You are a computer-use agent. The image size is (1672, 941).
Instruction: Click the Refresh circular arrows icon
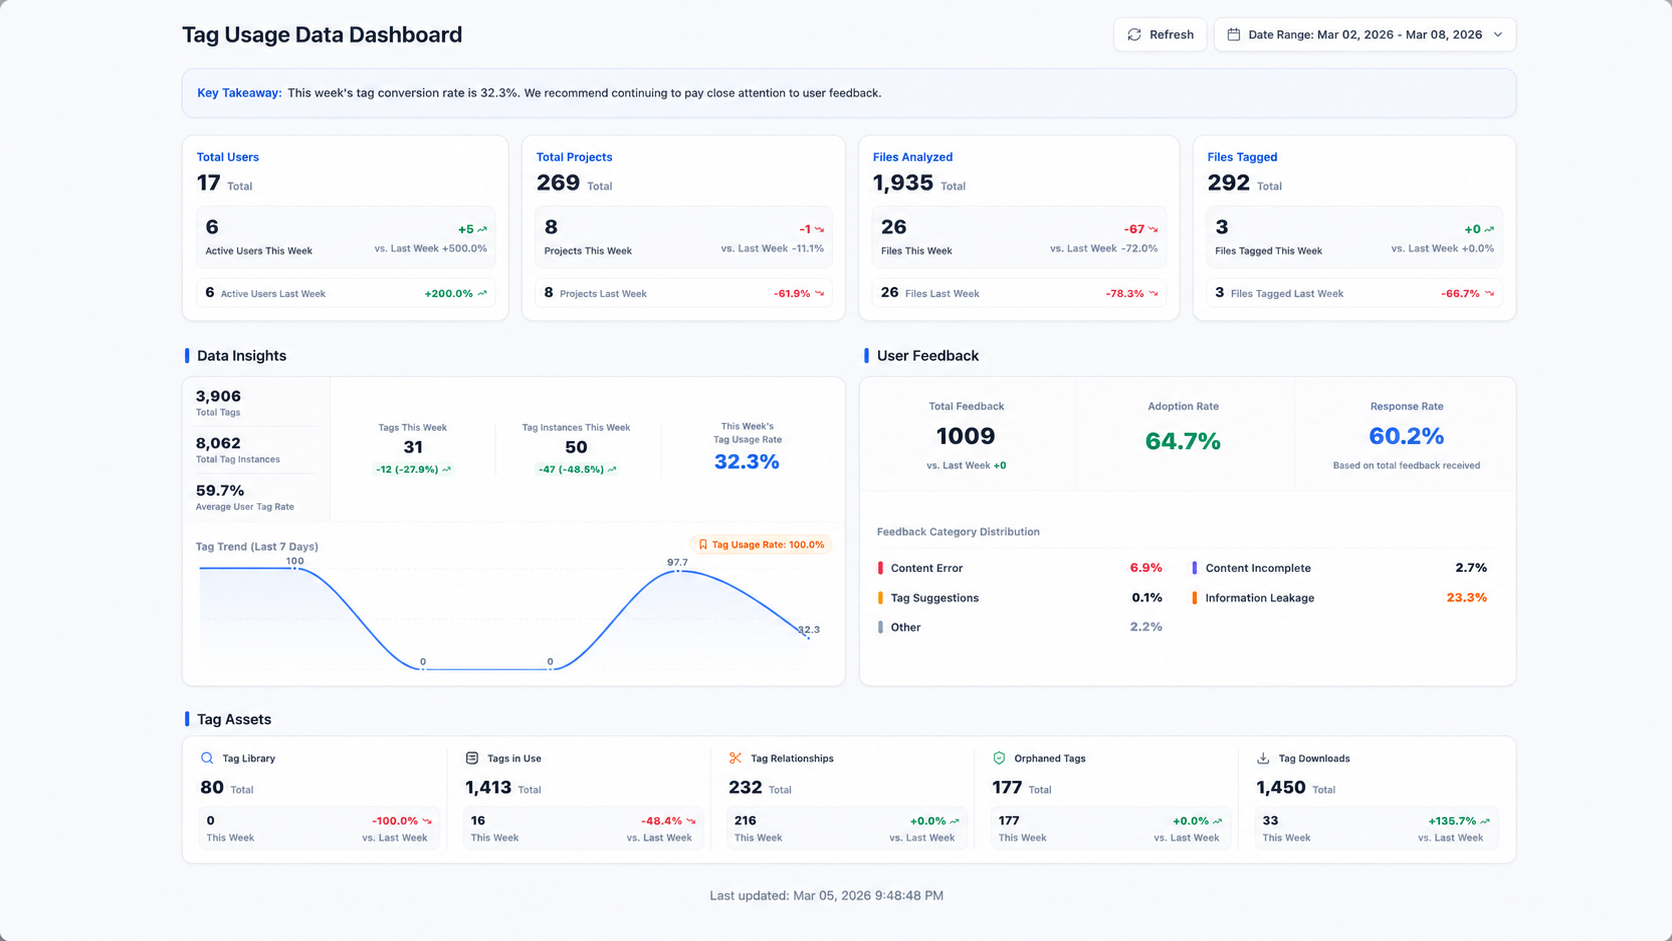[x=1134, y=35]
